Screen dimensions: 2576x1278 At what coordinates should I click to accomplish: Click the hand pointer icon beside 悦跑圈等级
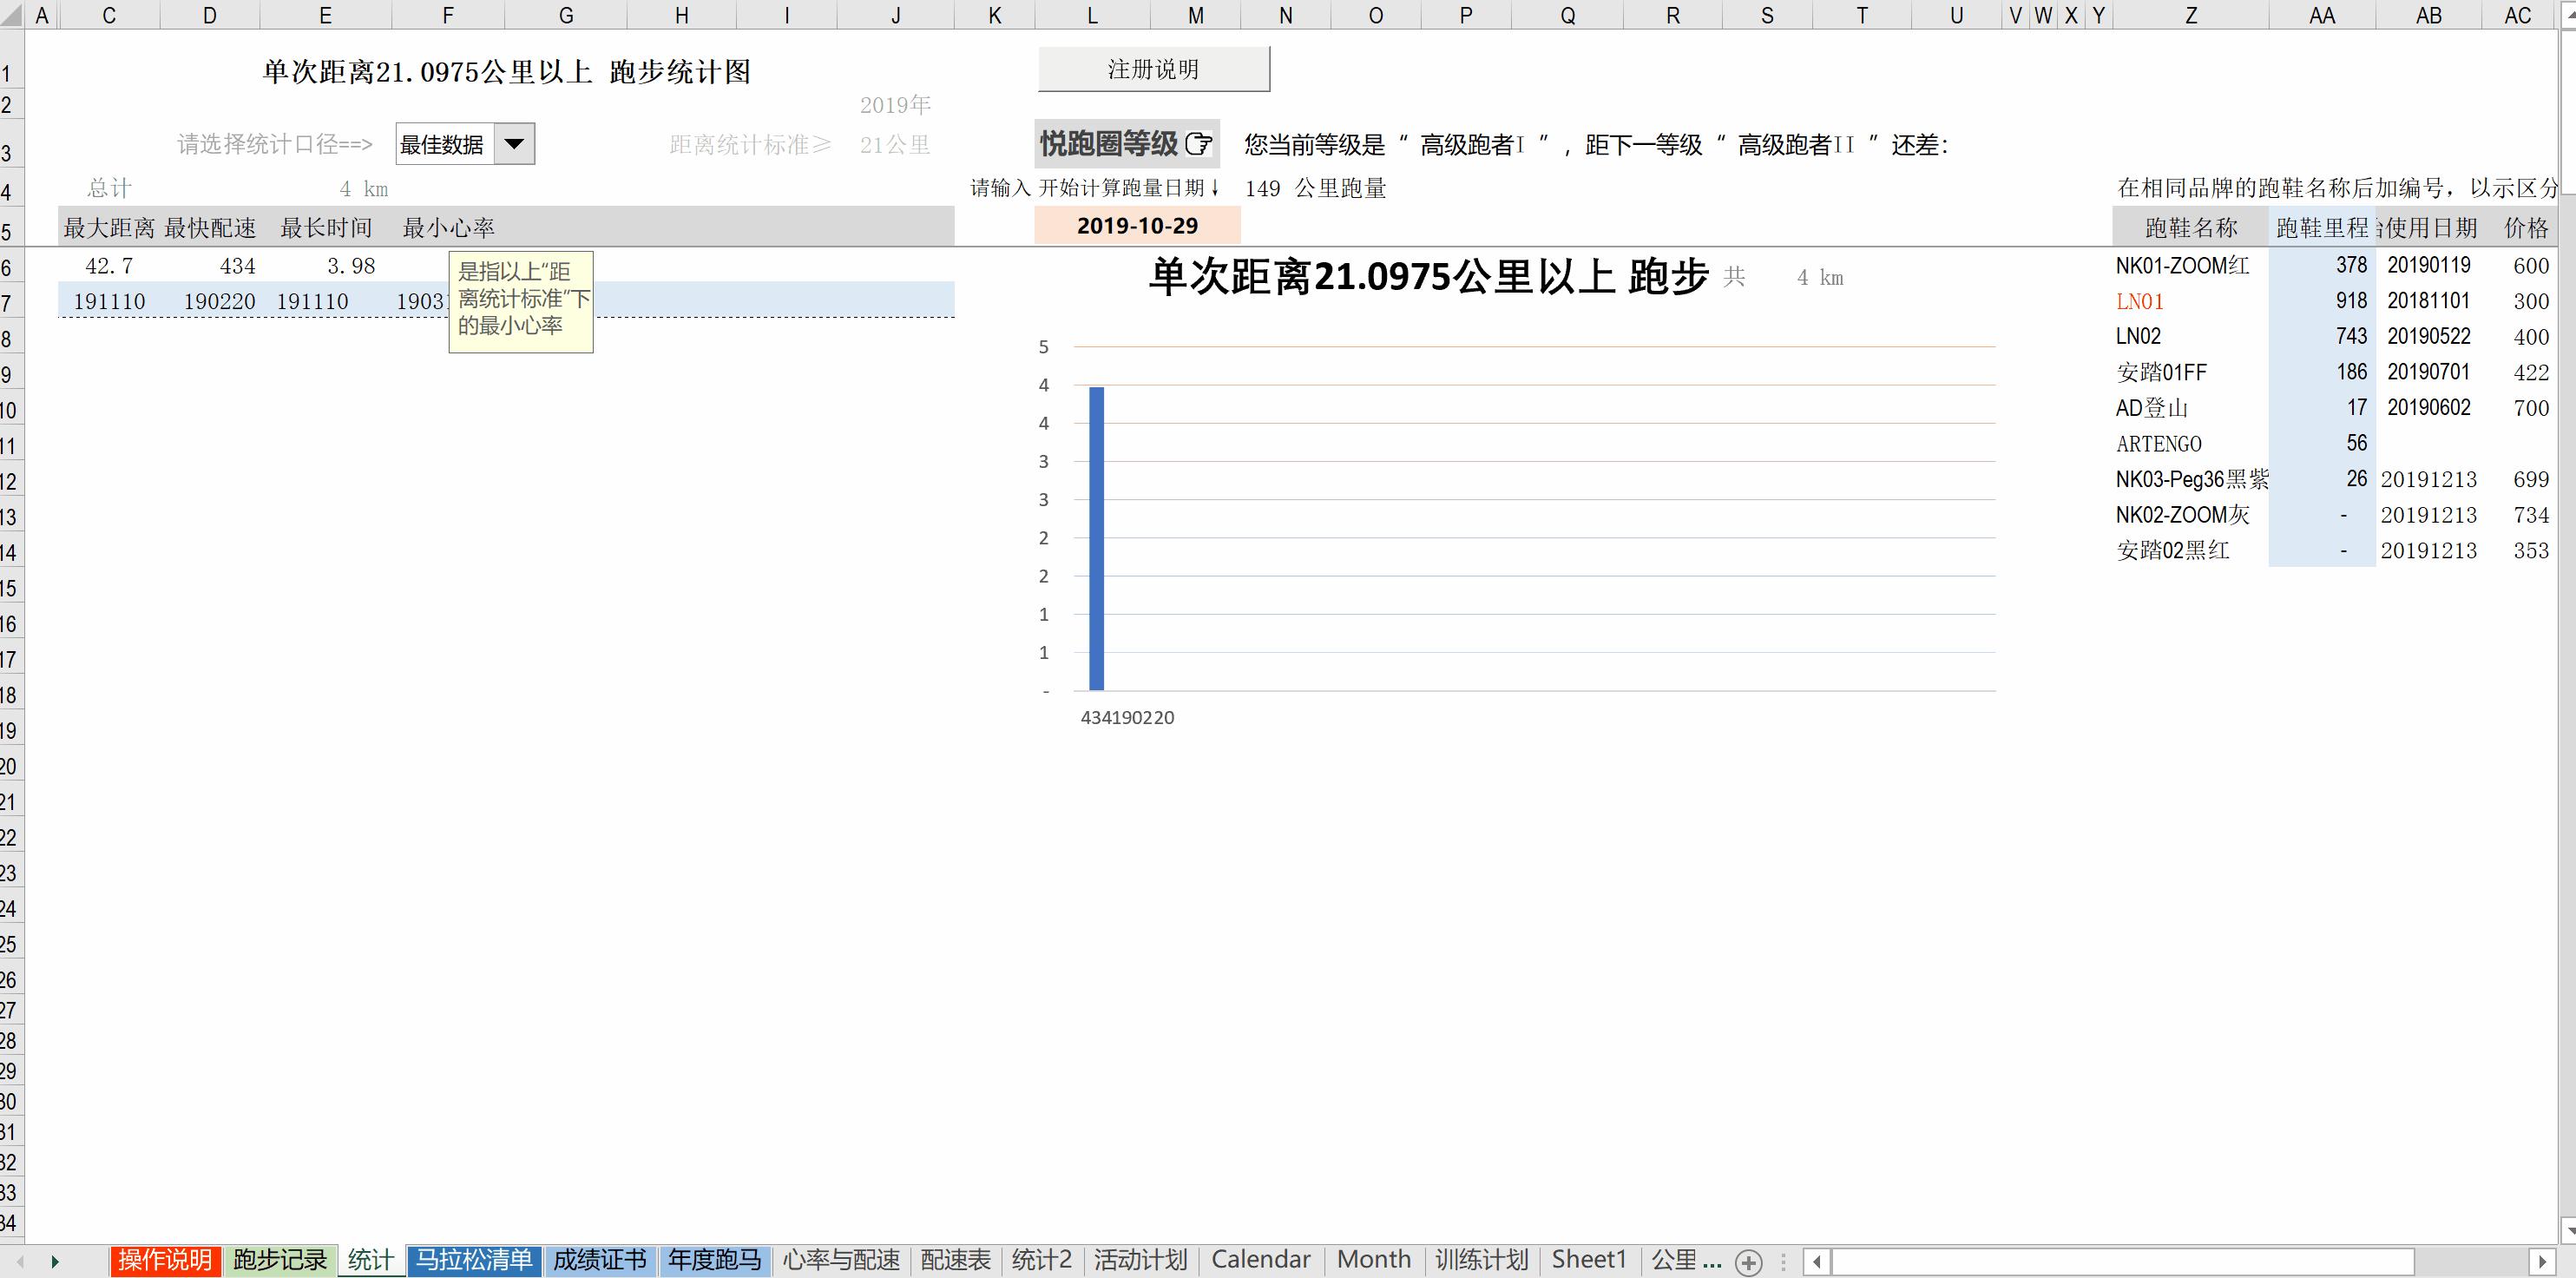pos(1199,144)
